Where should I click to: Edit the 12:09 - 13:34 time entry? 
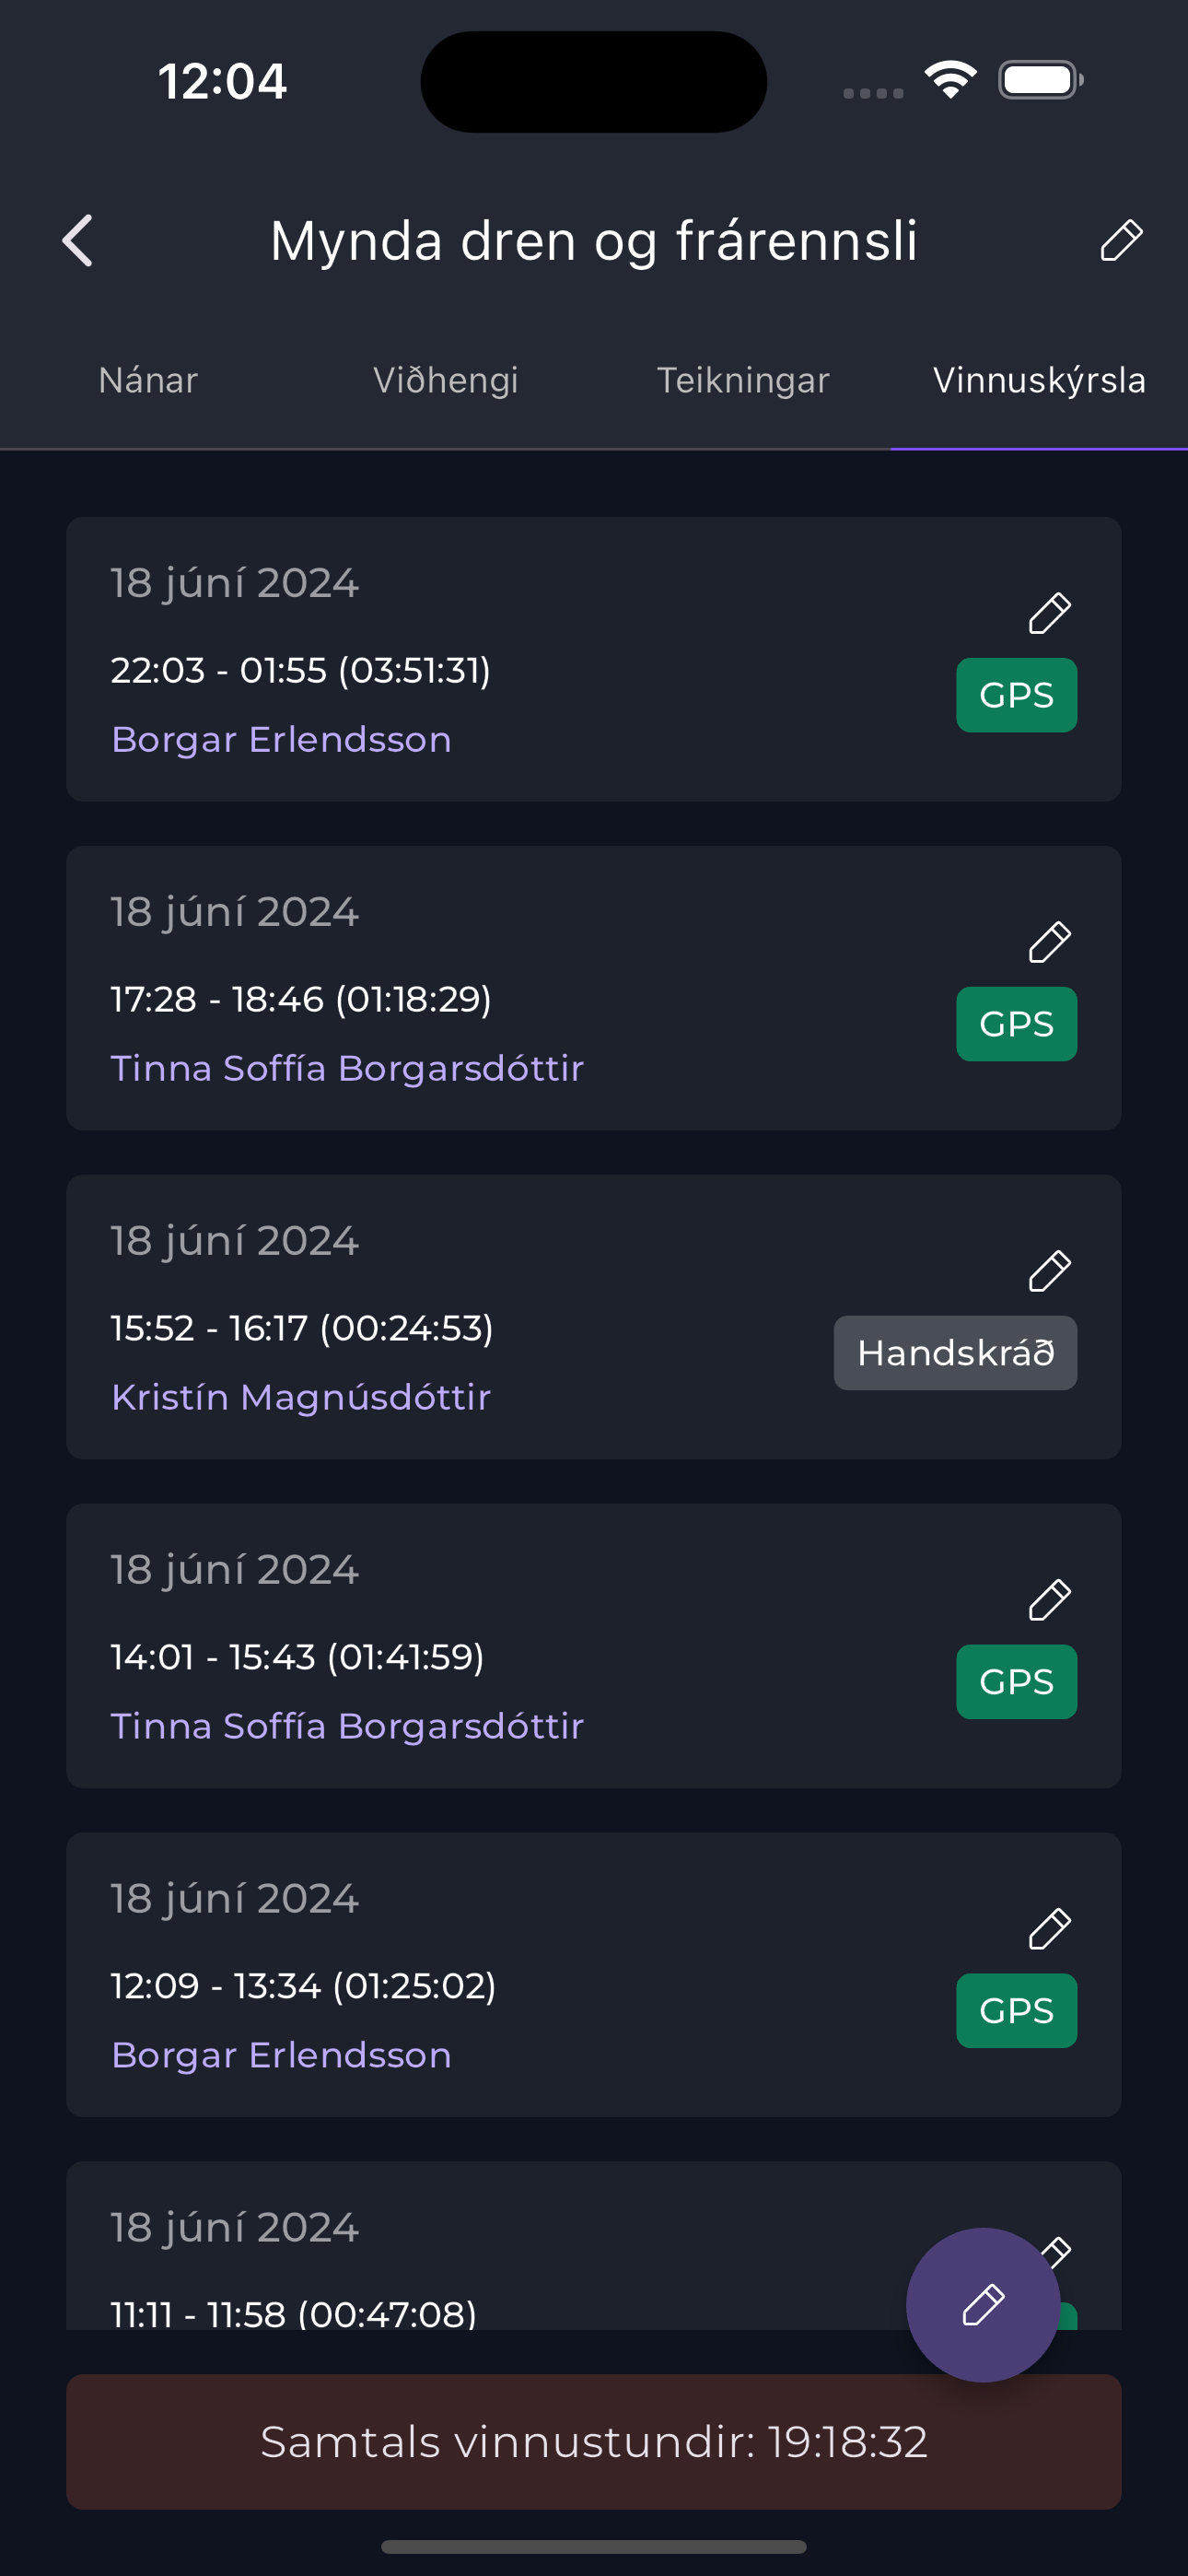[x=1050, y=1929]
